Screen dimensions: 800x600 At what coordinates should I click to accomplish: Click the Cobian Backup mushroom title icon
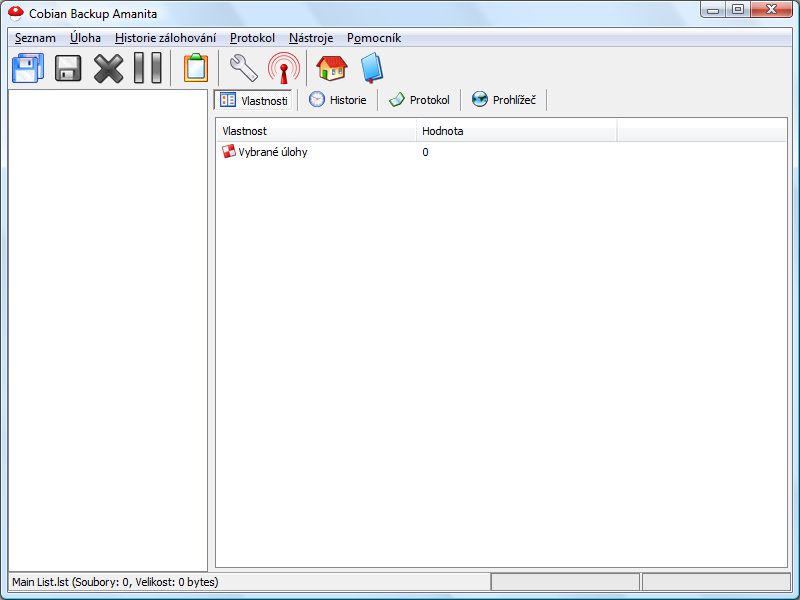(x=15, y=13)
